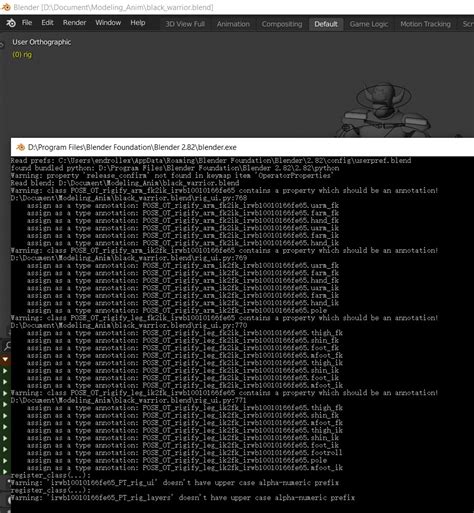
Task: Click the leg_fk2ik '.thigh_fk' annotation line
Action: [185, 333]
